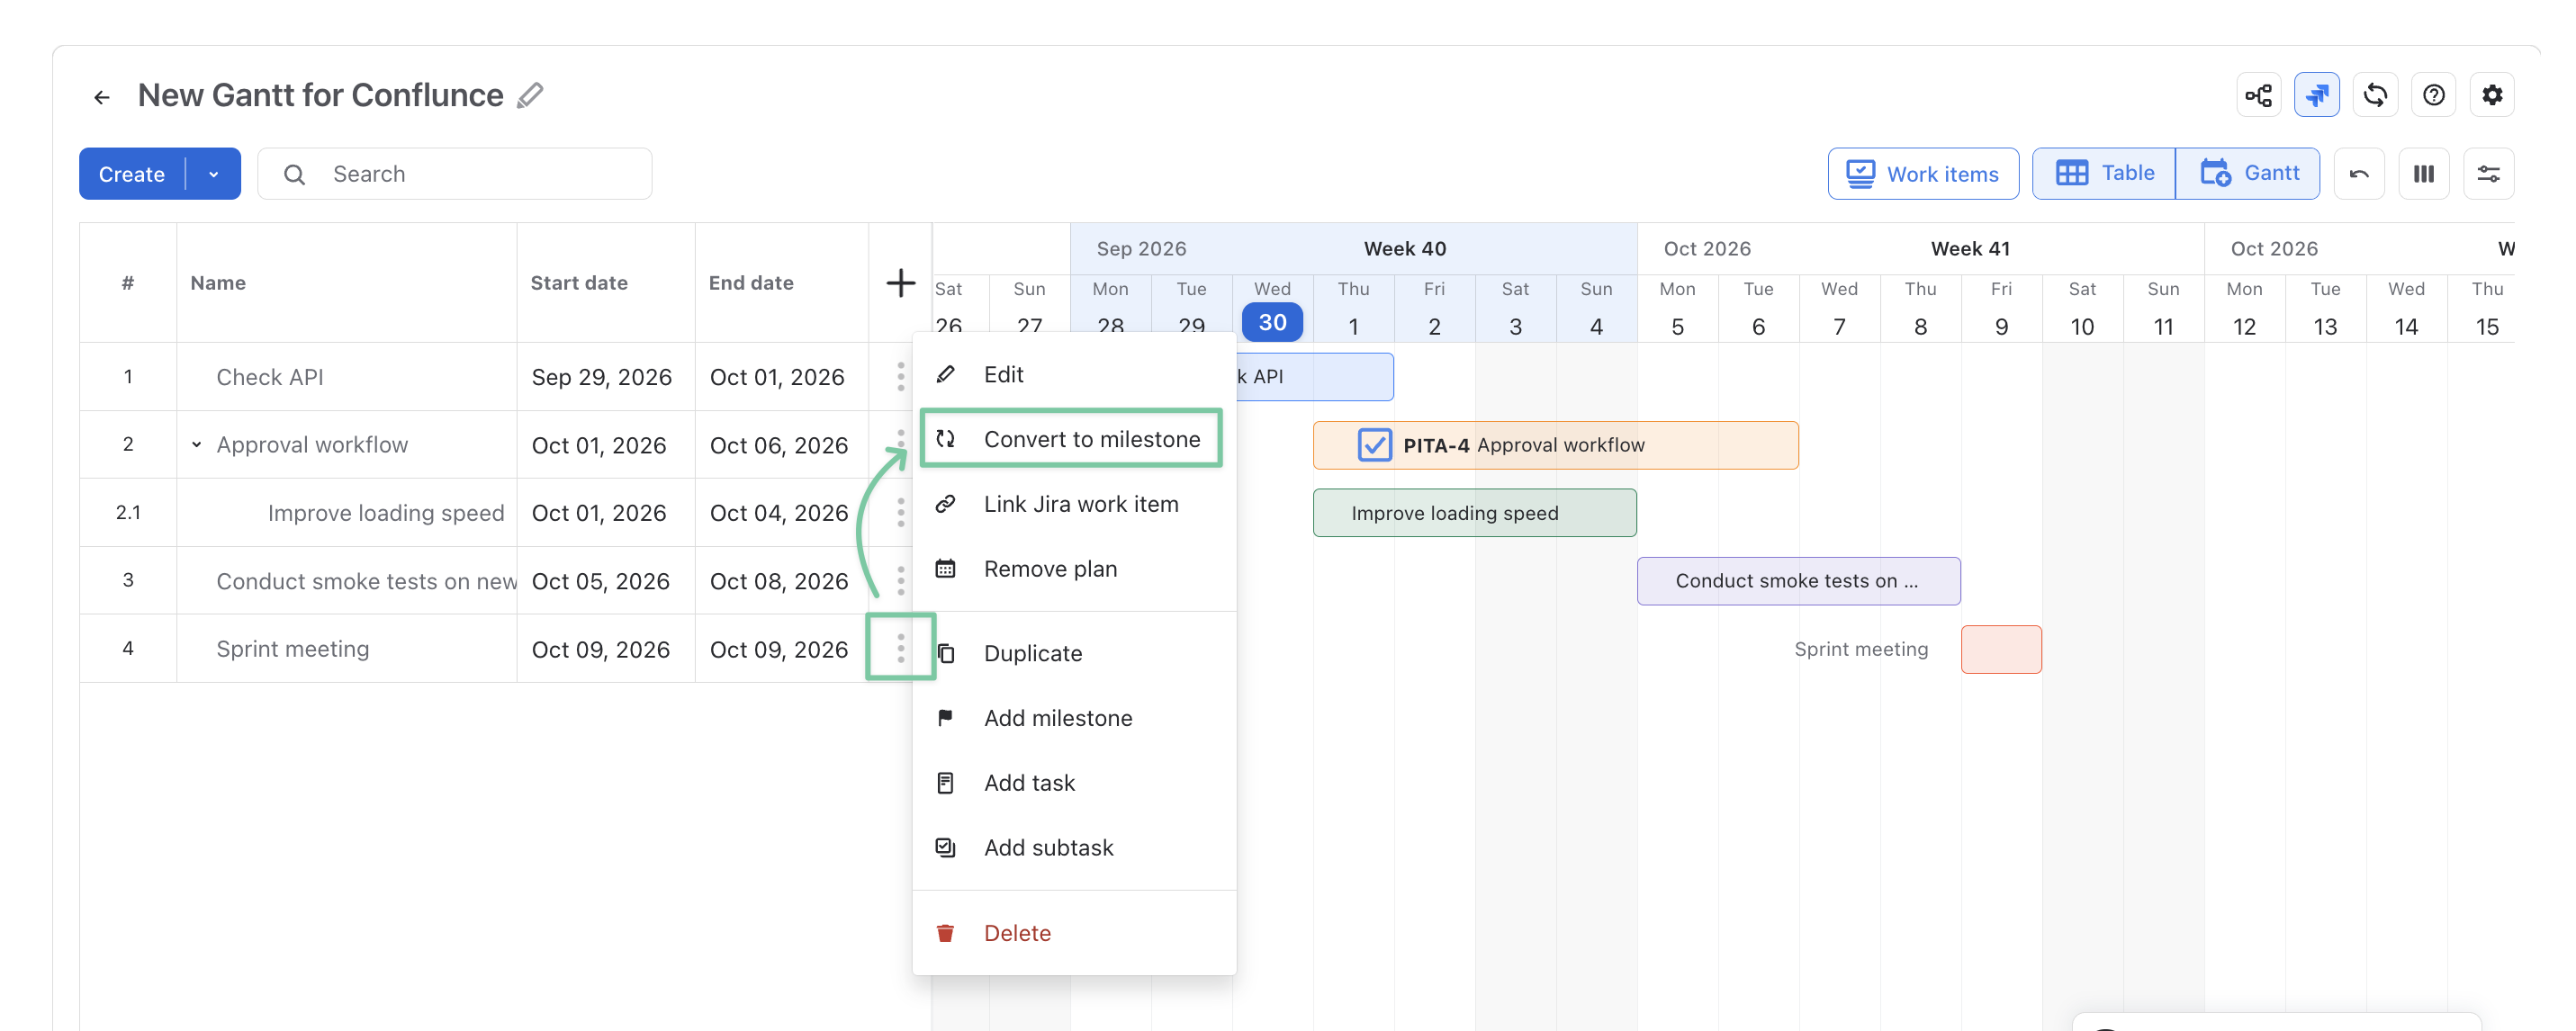
Task: Click today's date marker 30
Action: pos(1272,322)
